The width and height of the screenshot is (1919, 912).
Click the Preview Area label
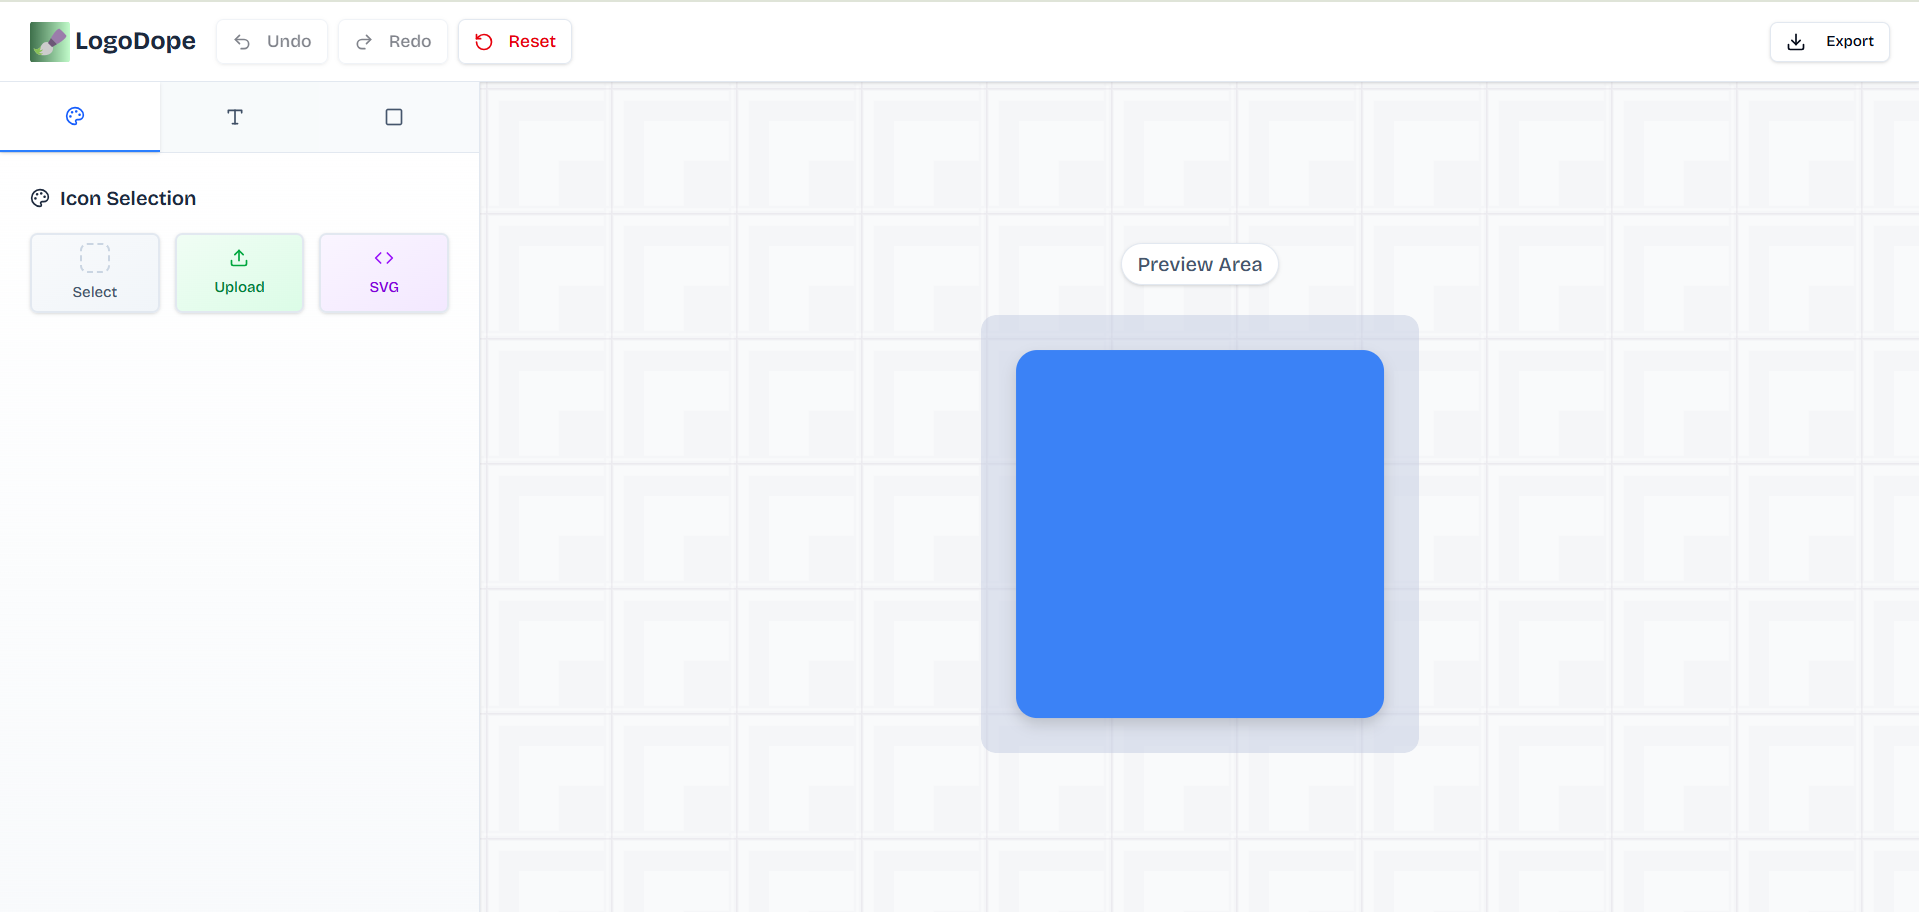pos(1200,265)
